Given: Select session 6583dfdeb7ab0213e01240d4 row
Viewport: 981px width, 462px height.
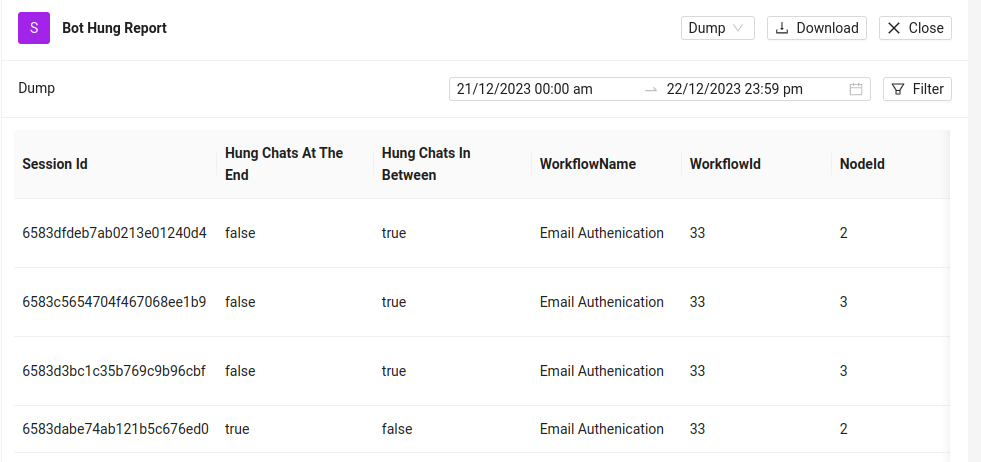Looking at the screenshot, I should [x=114, y=233].
